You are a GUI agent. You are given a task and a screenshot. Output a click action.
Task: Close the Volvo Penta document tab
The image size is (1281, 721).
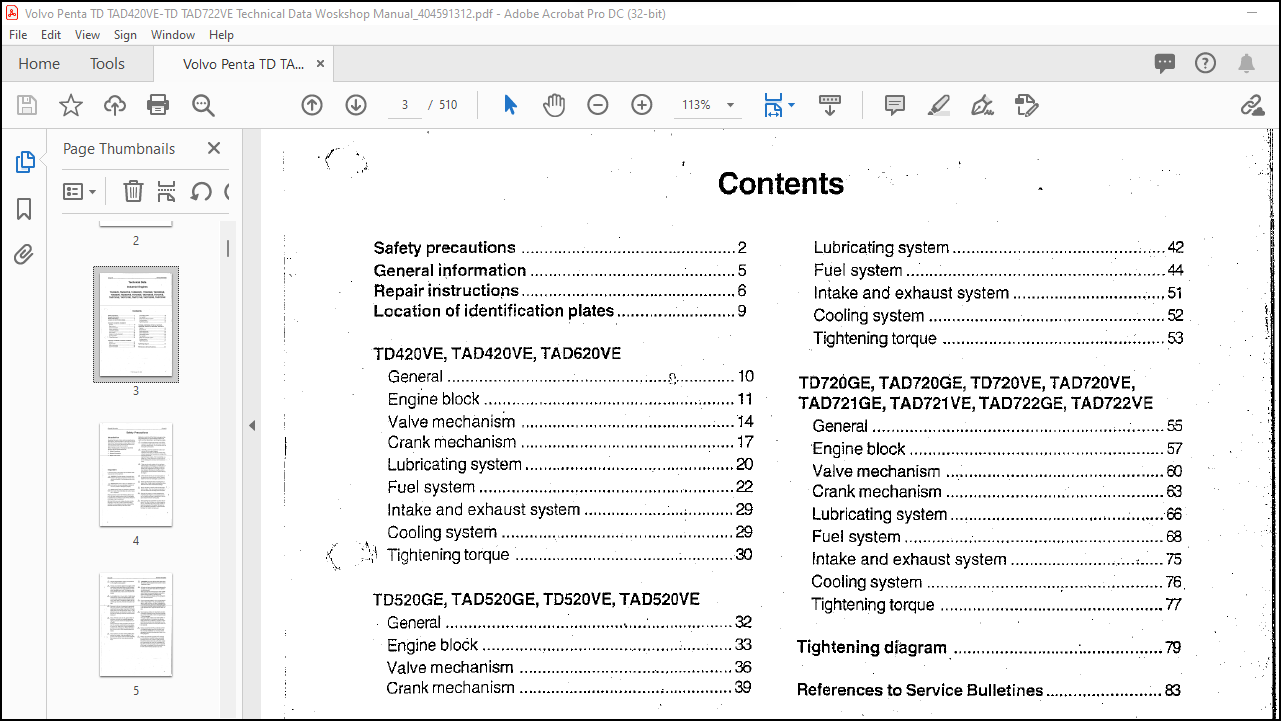pyautogui.click(x=320, y=64)
